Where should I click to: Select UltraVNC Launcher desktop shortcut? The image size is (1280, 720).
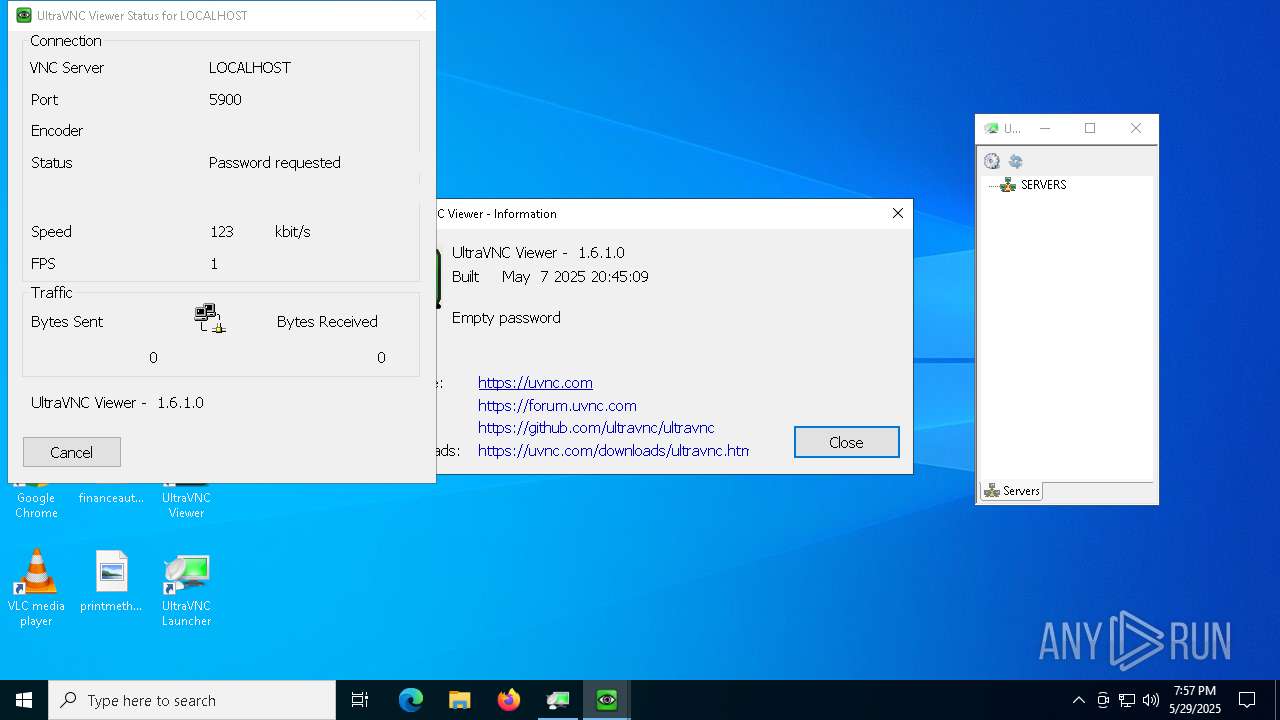186,589
